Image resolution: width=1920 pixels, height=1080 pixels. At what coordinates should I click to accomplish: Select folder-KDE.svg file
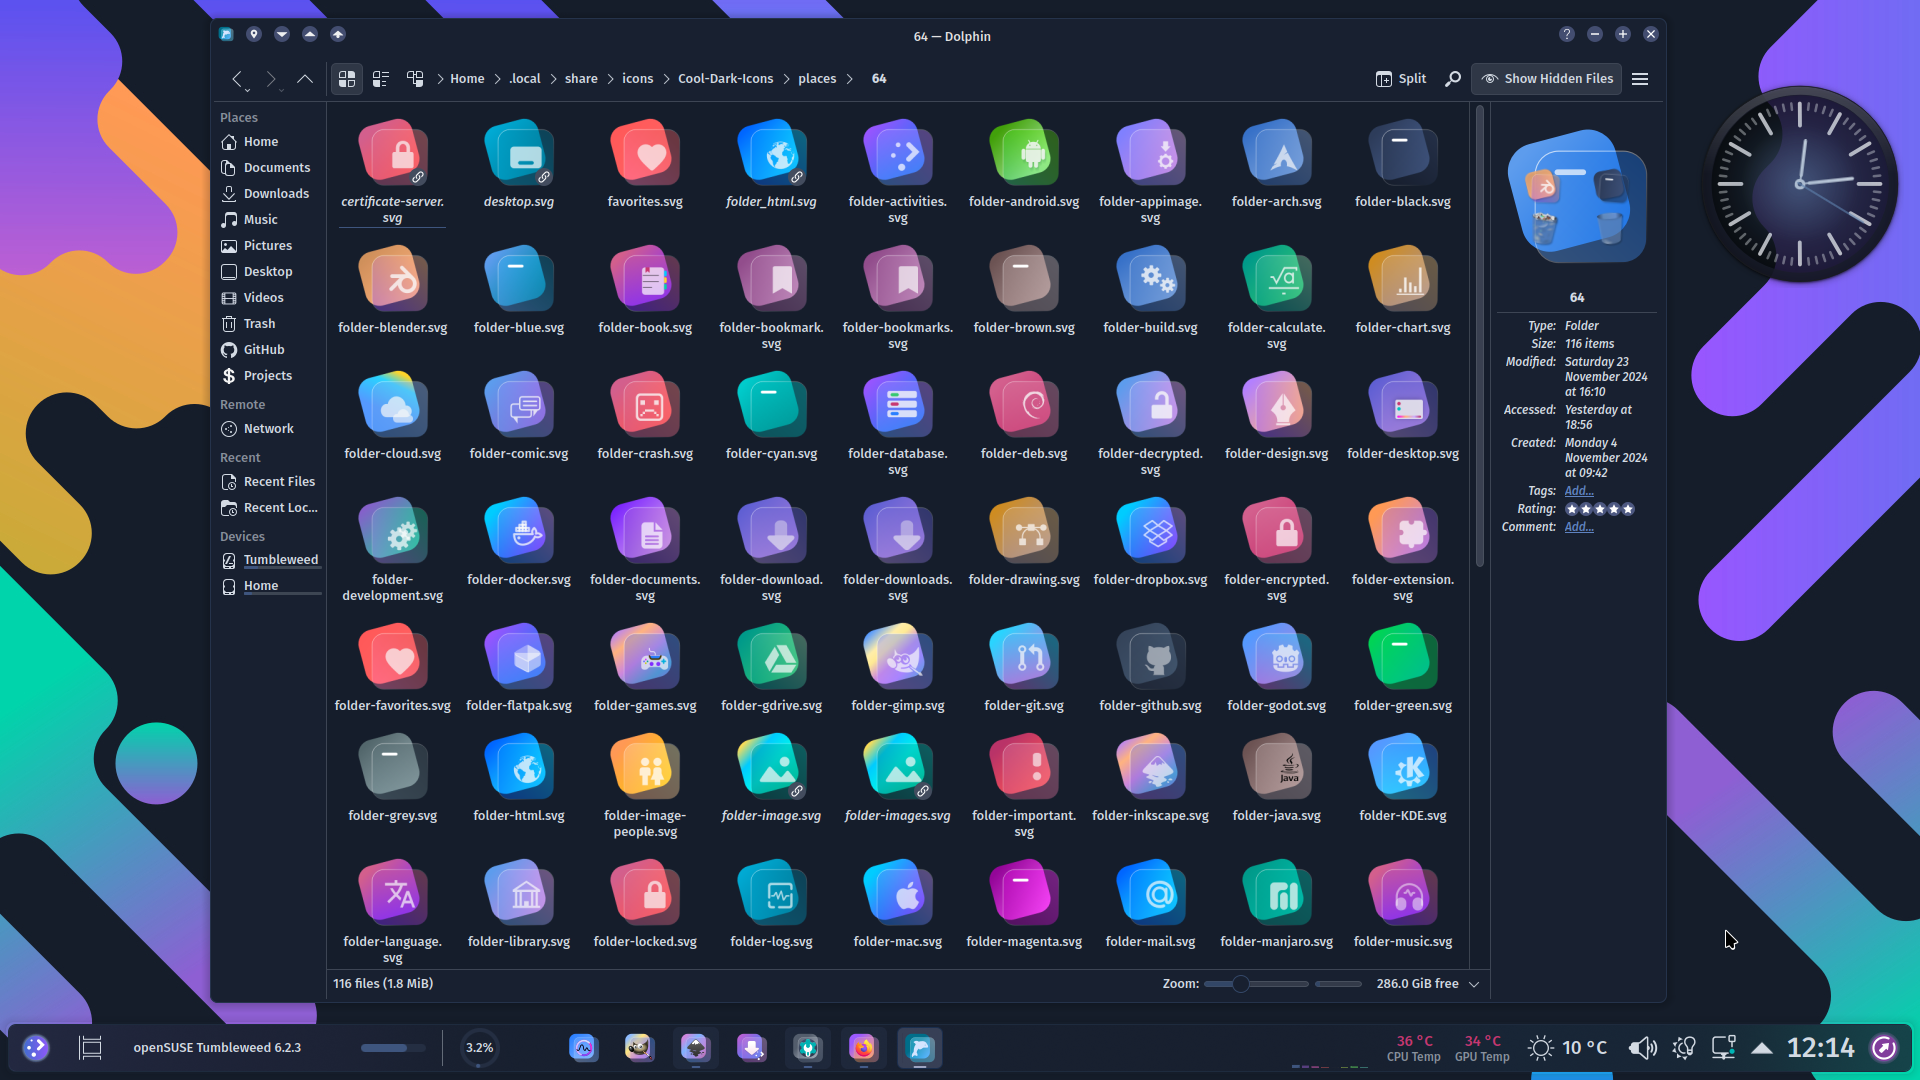pyautogui.click(x=1403, y=779)
